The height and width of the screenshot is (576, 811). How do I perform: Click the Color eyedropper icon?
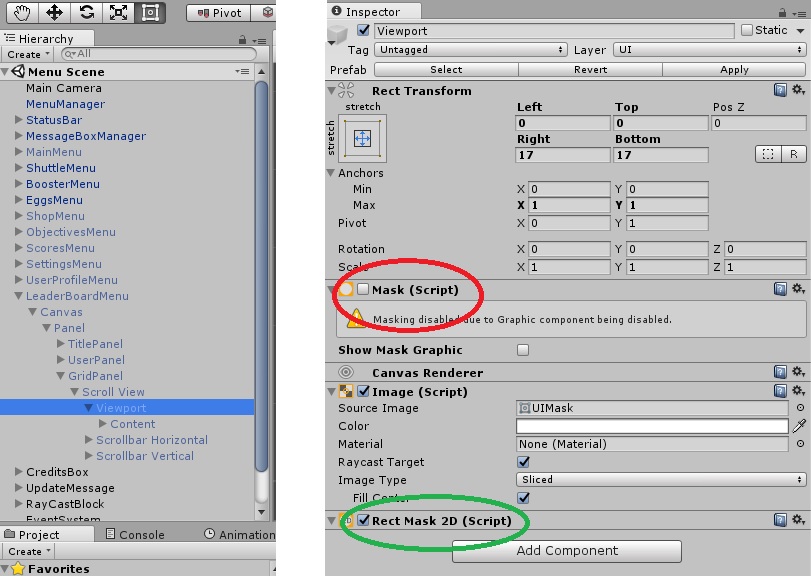point(799,426)
